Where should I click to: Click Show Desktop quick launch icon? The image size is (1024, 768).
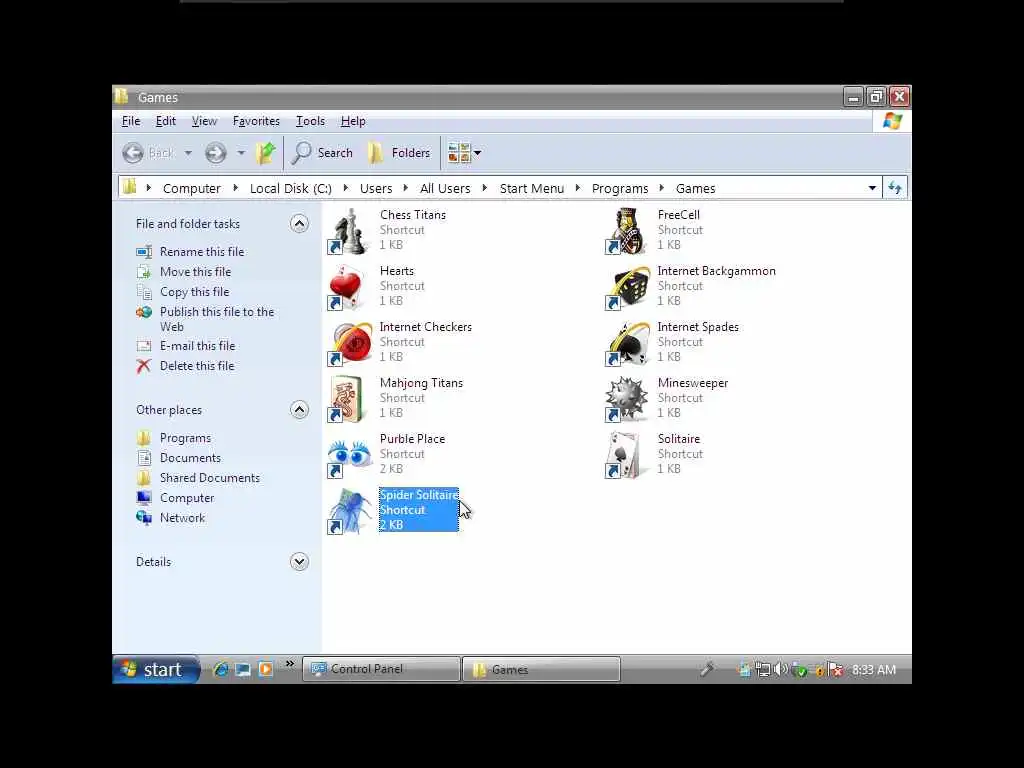243,669
